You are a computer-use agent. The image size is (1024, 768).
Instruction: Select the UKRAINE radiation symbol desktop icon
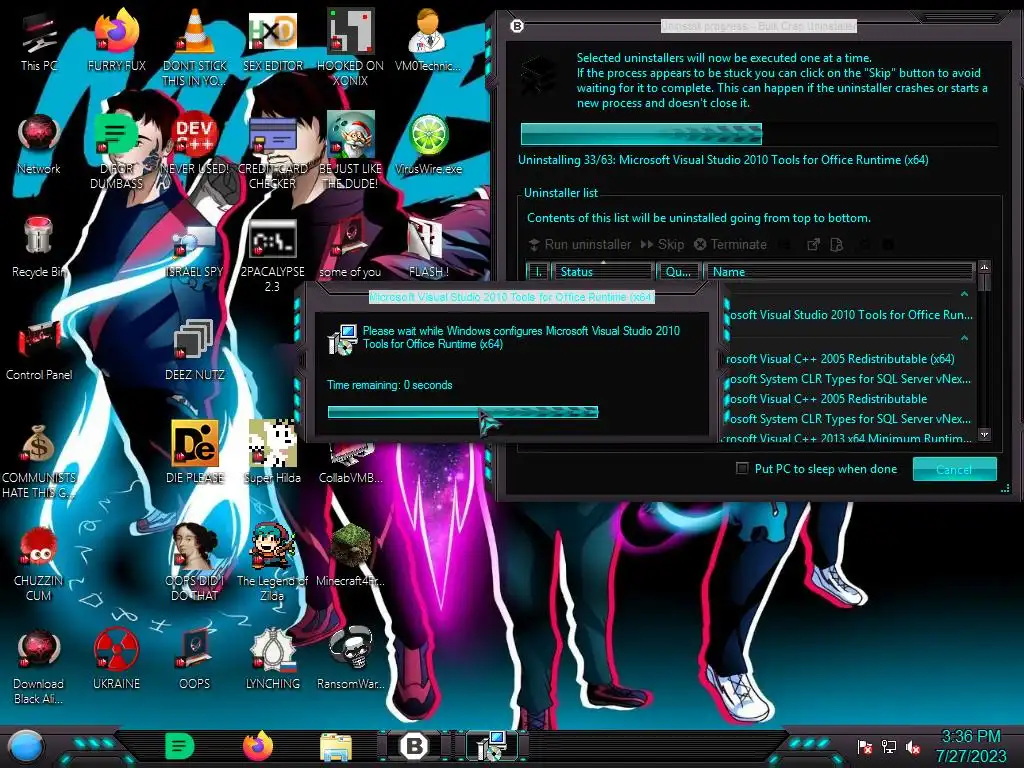(116, 659)
